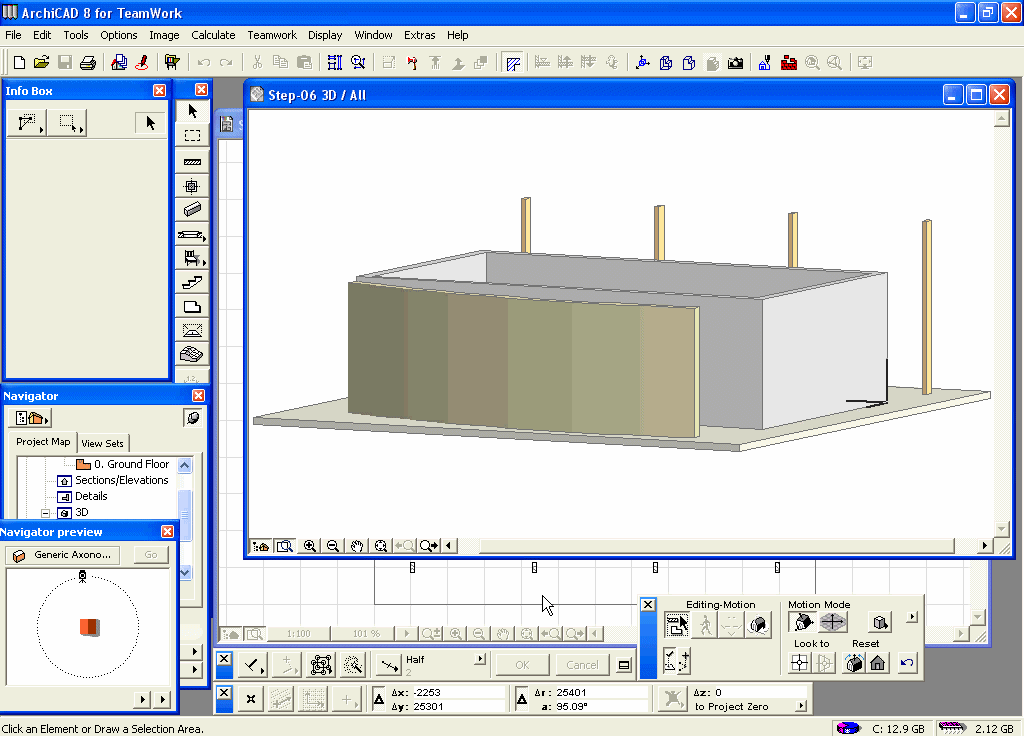Click the zoom in icon in 3D window
The width and height of the screenshot is (1024, 736).
pos(310,546)
